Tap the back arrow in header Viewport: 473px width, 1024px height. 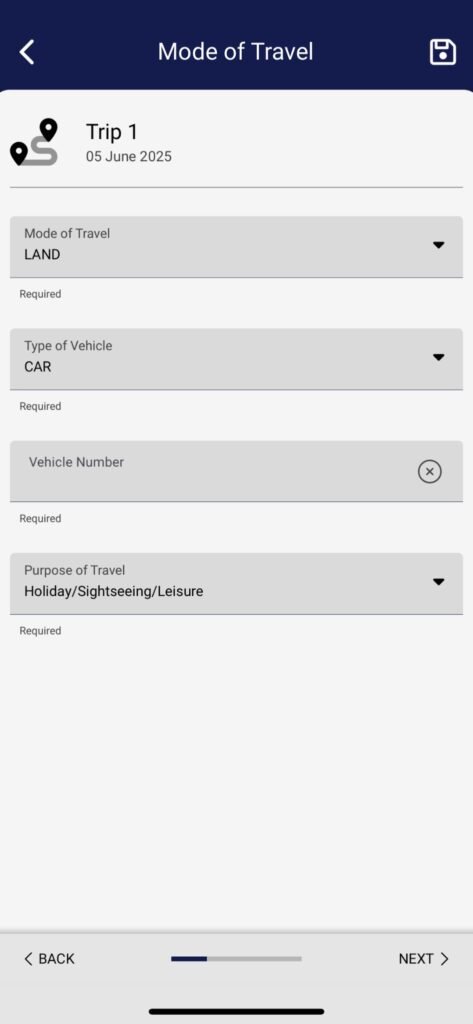(x=27, y=52)
